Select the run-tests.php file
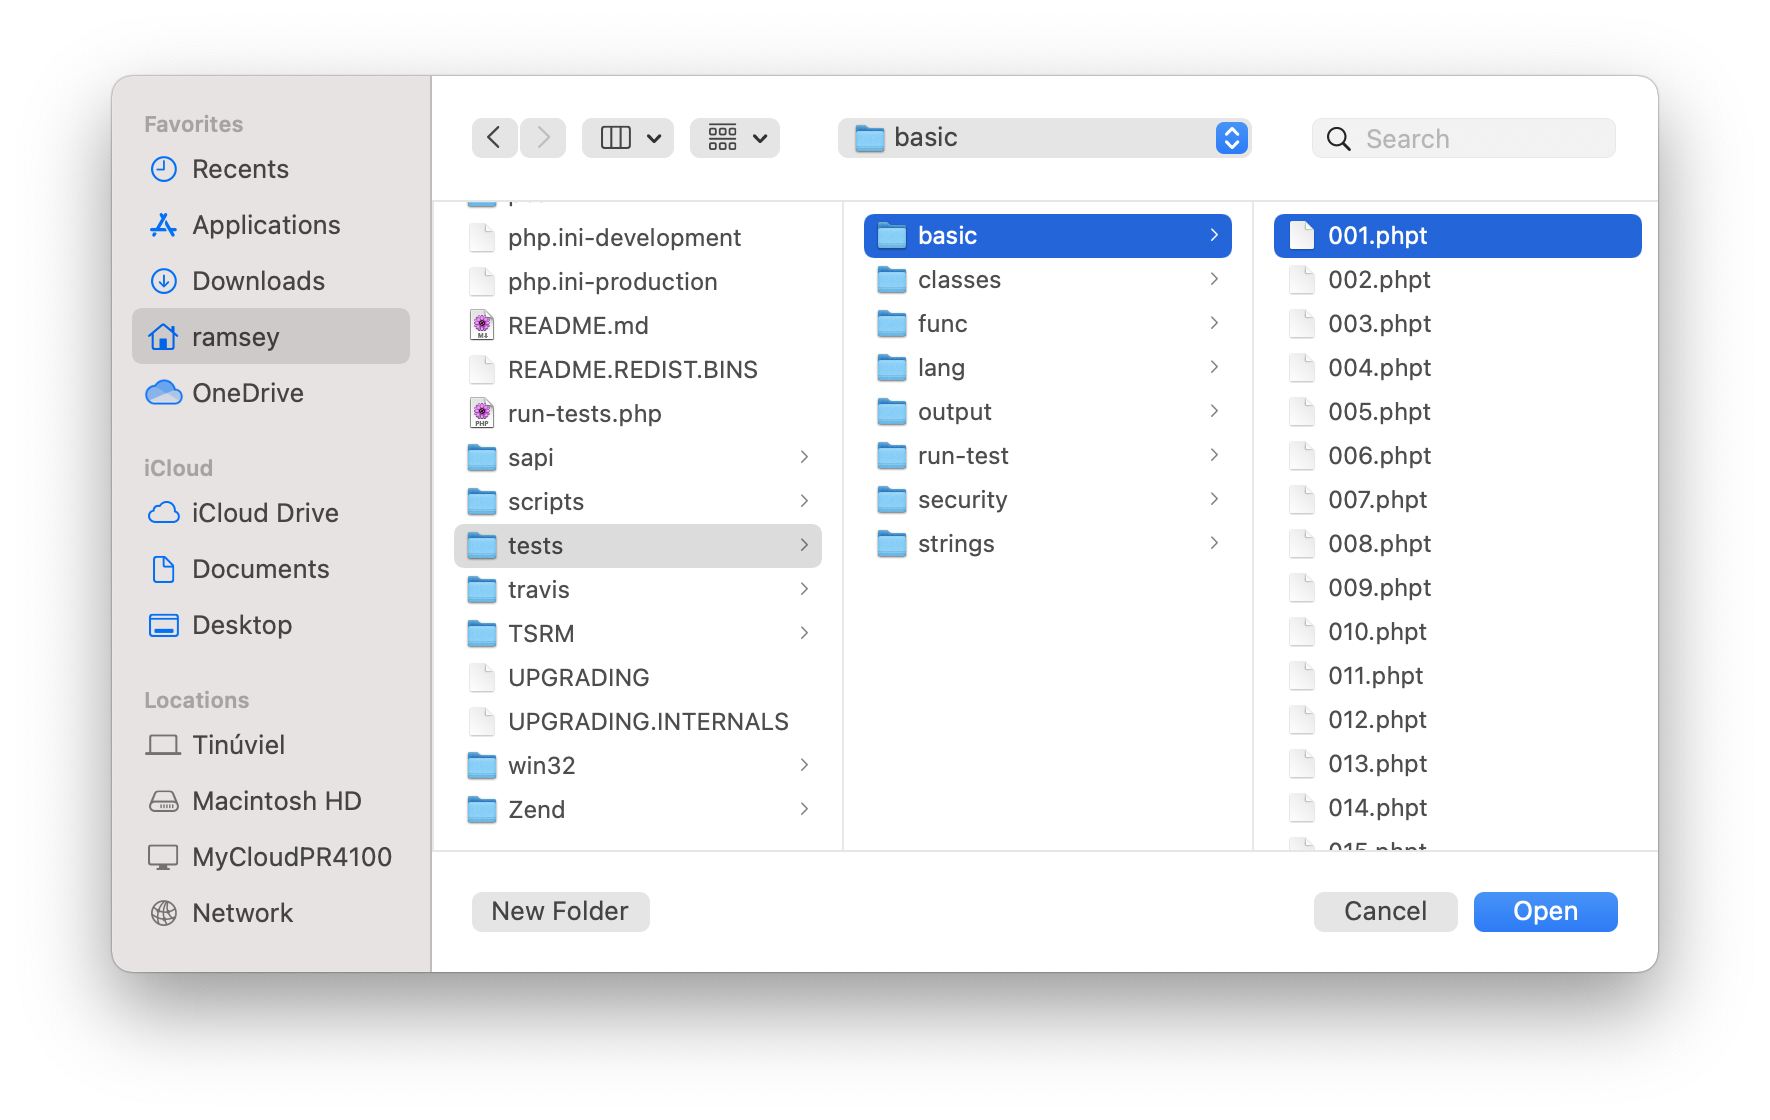Screen dimensions: 1770x1120 (x=584, y=414)
